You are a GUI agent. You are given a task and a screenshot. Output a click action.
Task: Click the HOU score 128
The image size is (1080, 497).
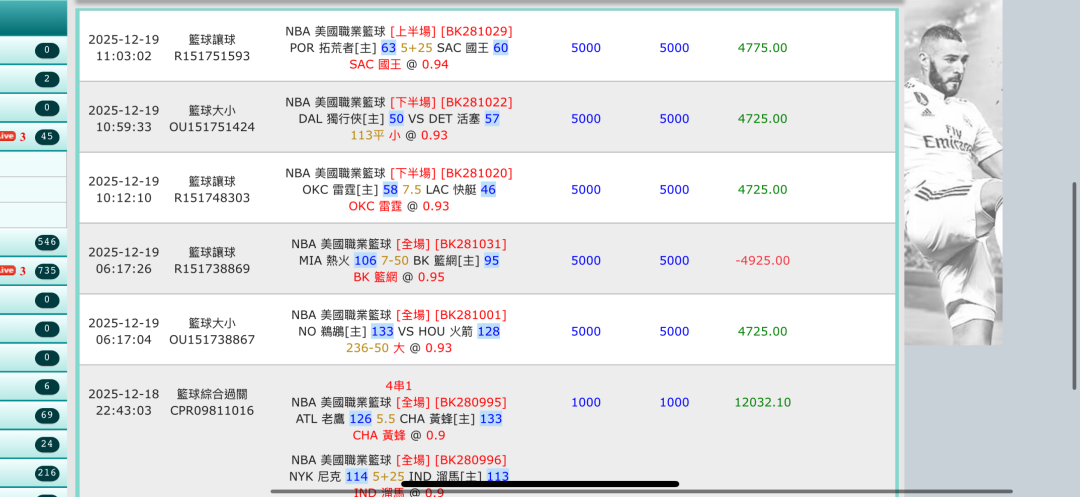[488, 332]
